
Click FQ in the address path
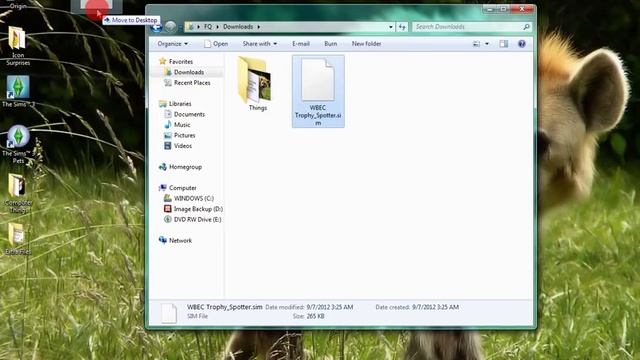[208, 27]
